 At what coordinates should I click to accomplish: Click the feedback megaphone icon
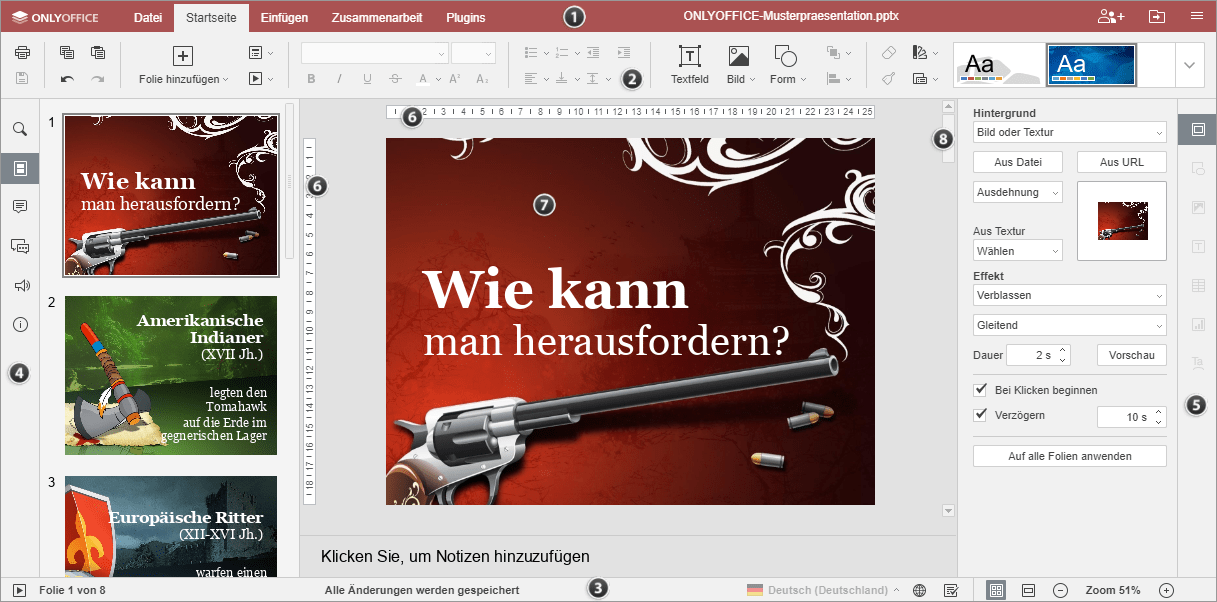click(x=20, y=286)
